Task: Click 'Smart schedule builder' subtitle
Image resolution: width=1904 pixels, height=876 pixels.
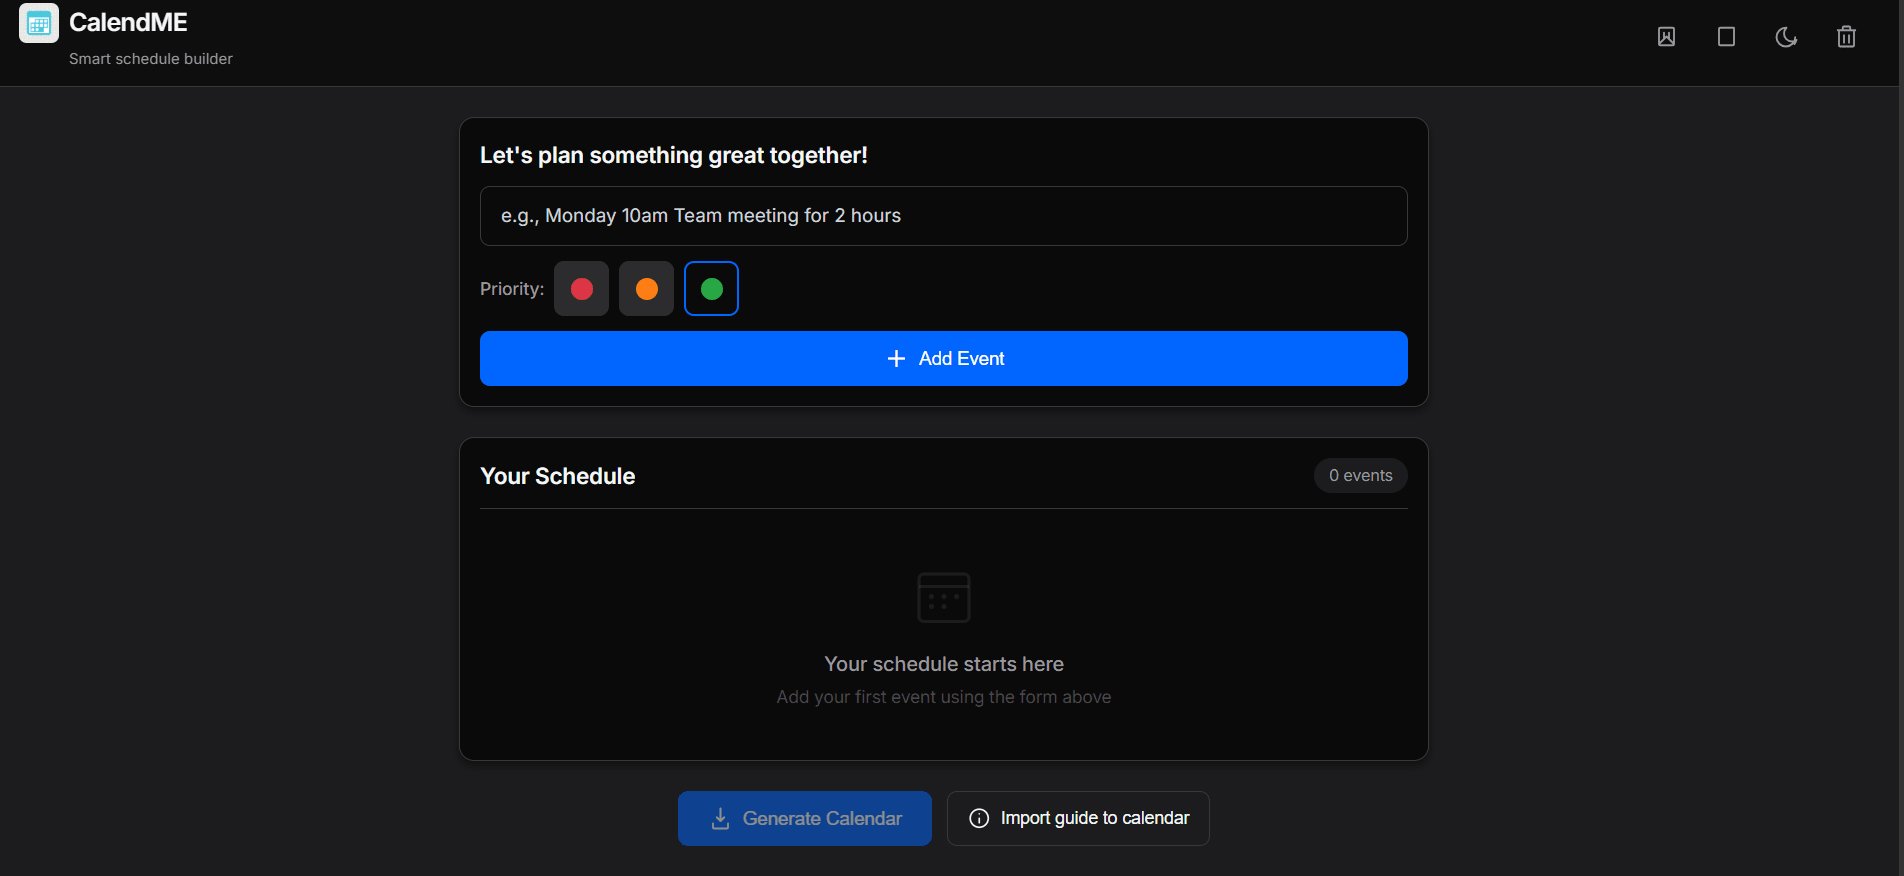Action: (151, 59)
